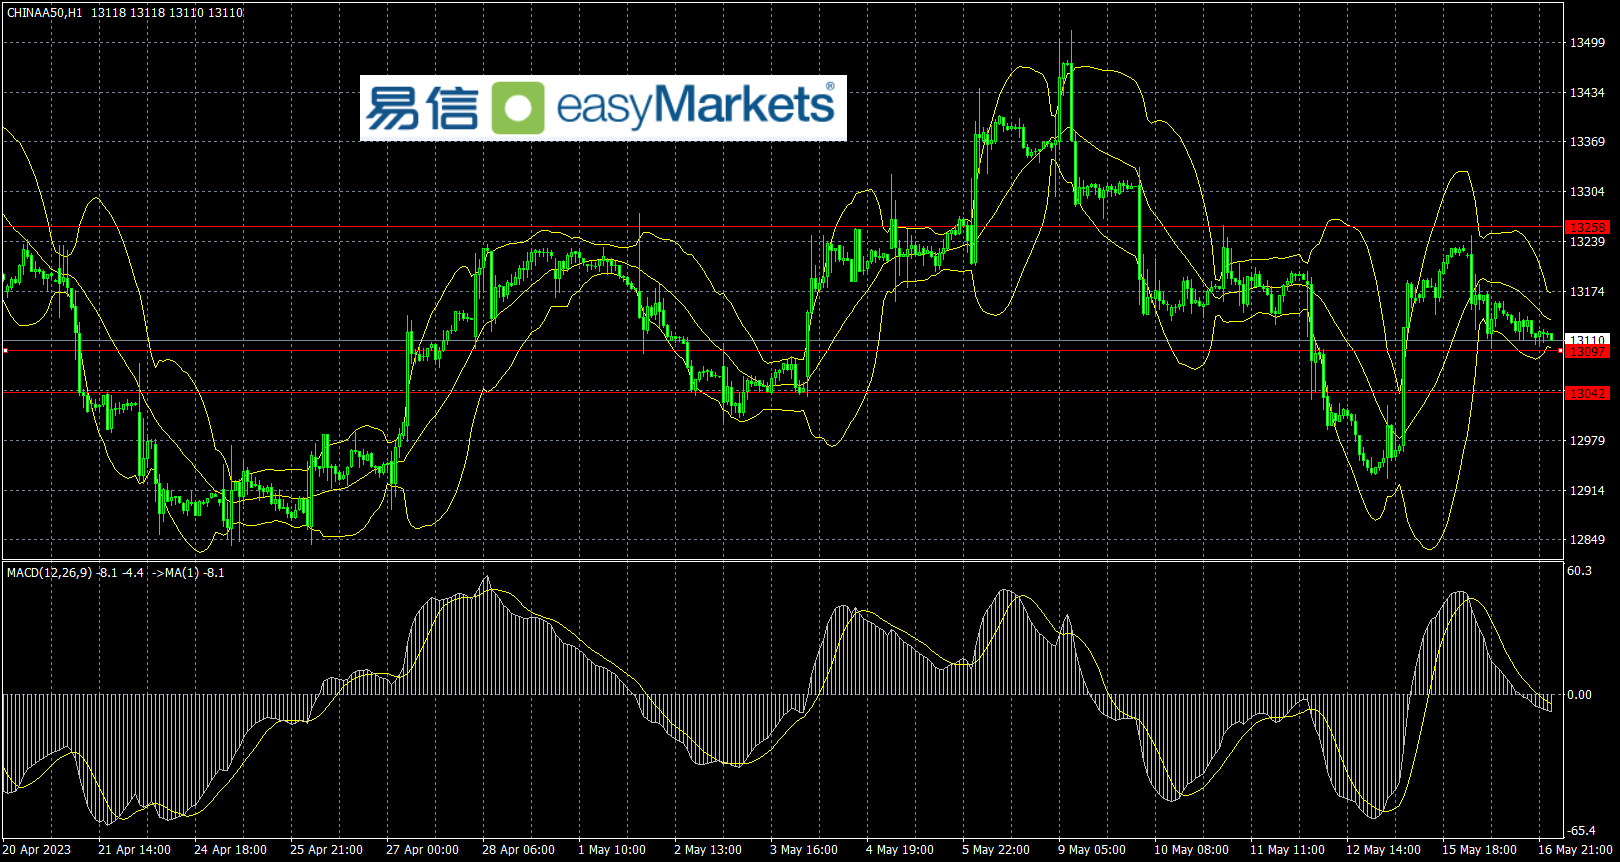Click the 13499 price scale value
1620x862 pixels.
1587,43
